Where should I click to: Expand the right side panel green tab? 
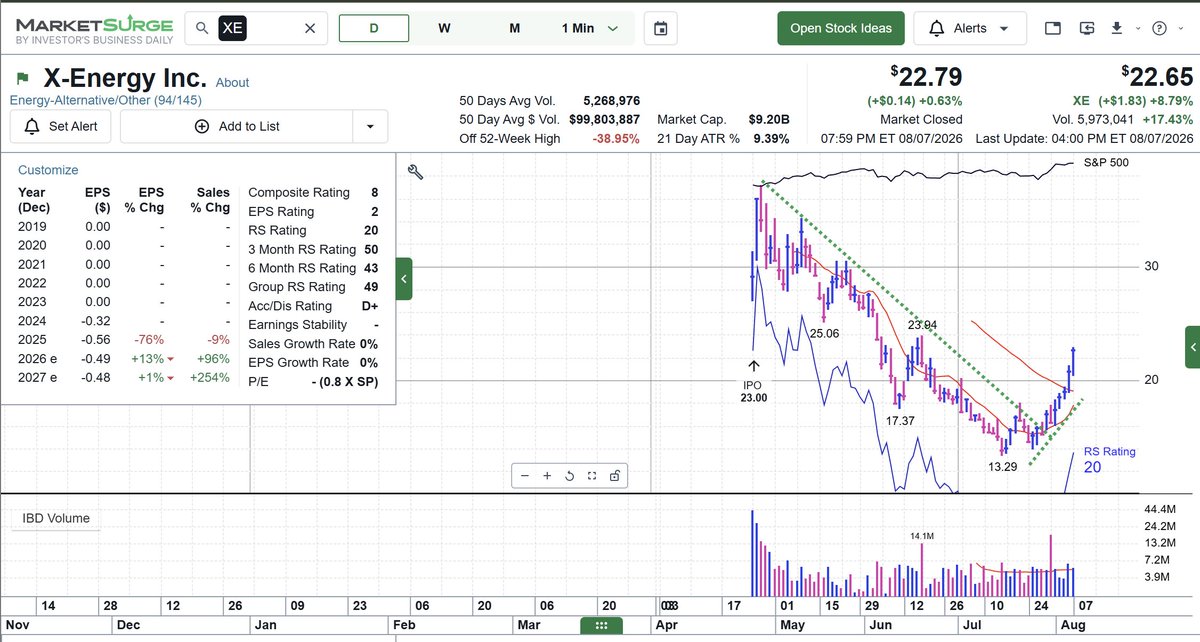tap(1192, 346)
